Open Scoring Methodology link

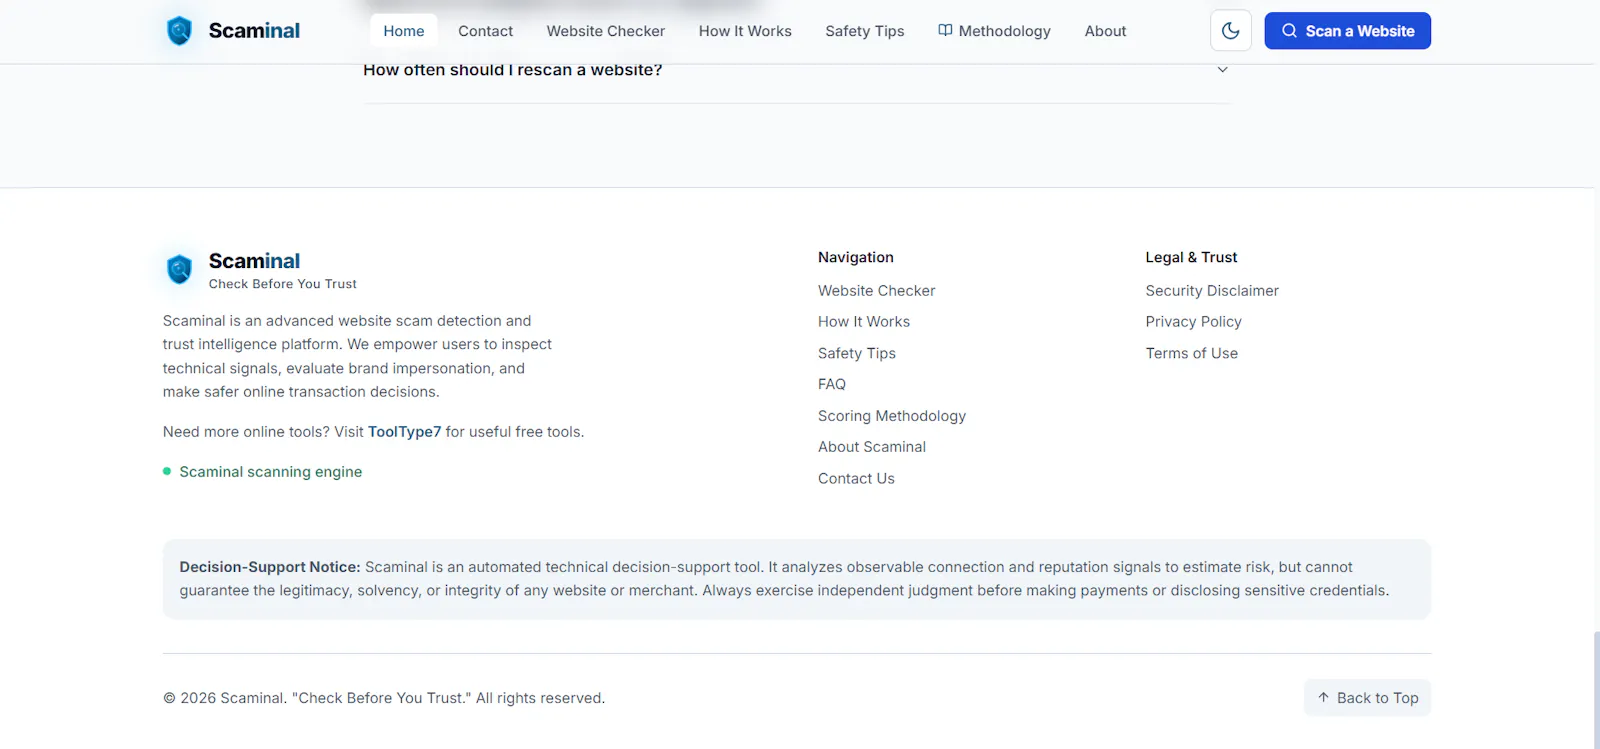tap(892, 416)
